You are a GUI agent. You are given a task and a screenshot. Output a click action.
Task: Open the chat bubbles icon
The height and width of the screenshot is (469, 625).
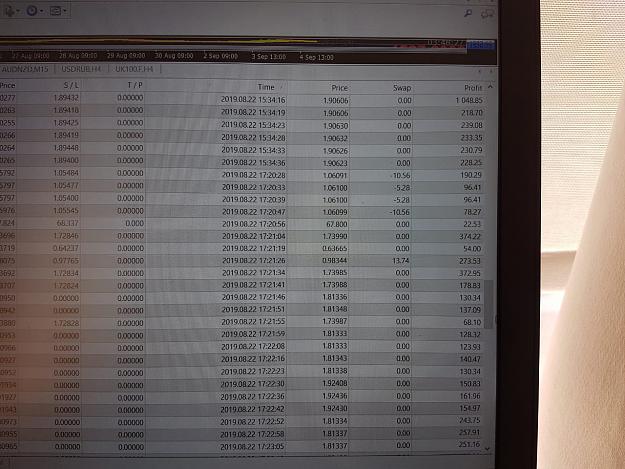pyautogui.click(x=487, y=14)
